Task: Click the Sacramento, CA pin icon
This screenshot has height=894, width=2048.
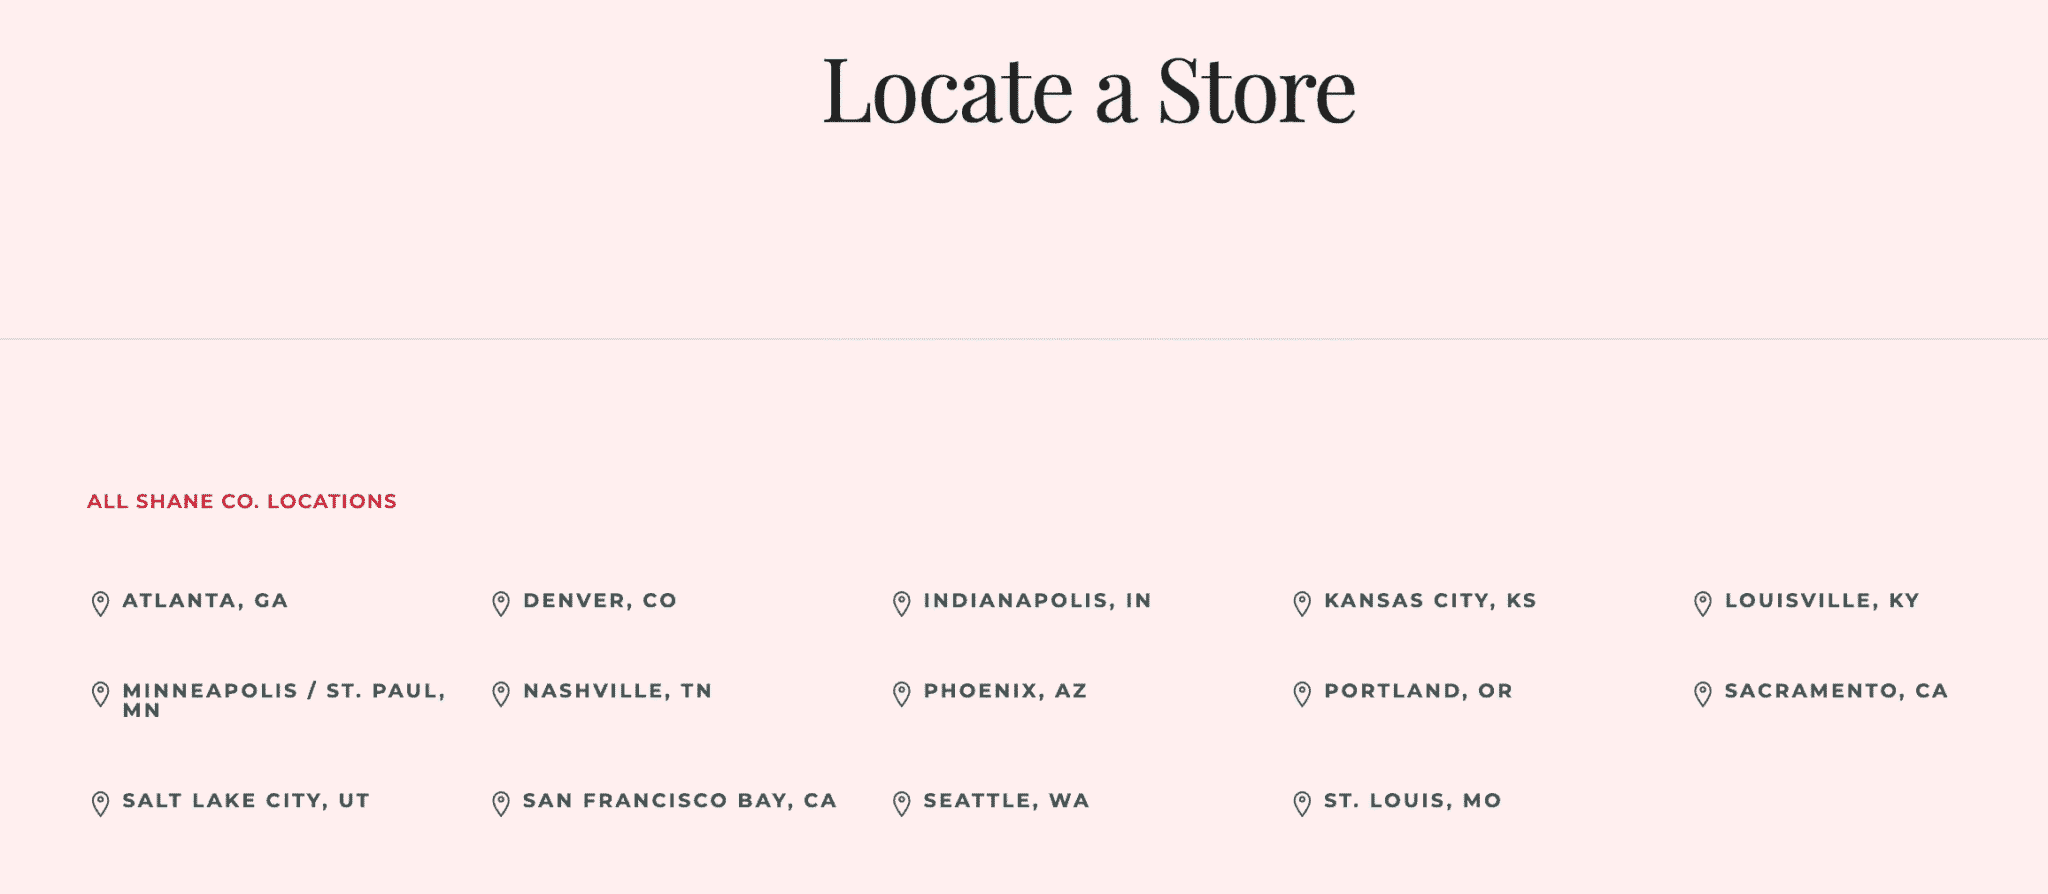Action: [x=1702, y=691]
